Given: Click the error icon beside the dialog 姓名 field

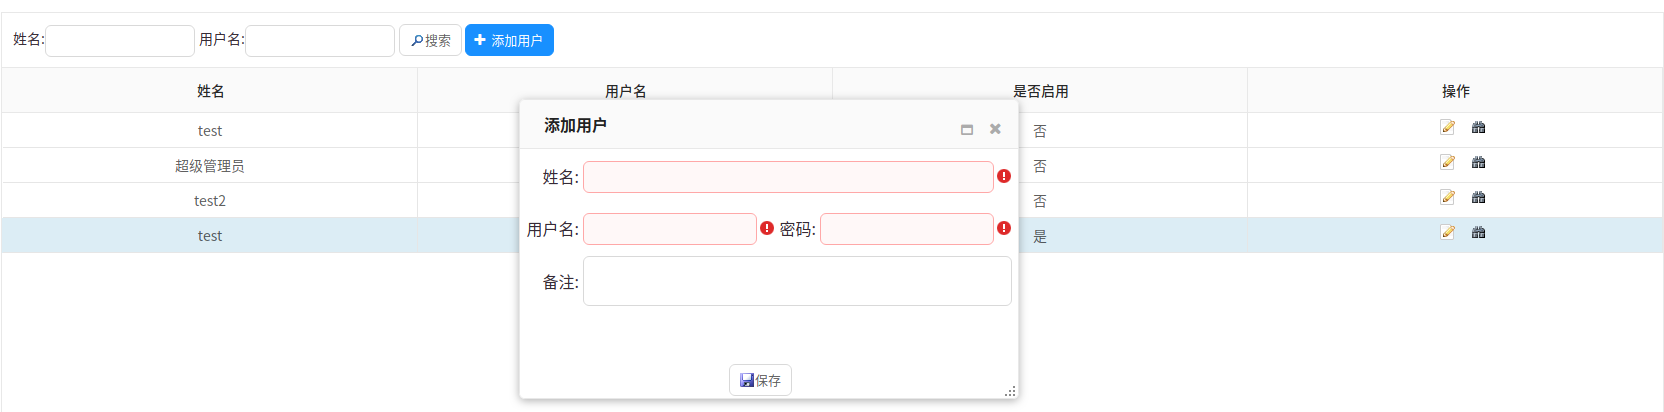Looking at the screenshot, I should [x=1004, y=177].
